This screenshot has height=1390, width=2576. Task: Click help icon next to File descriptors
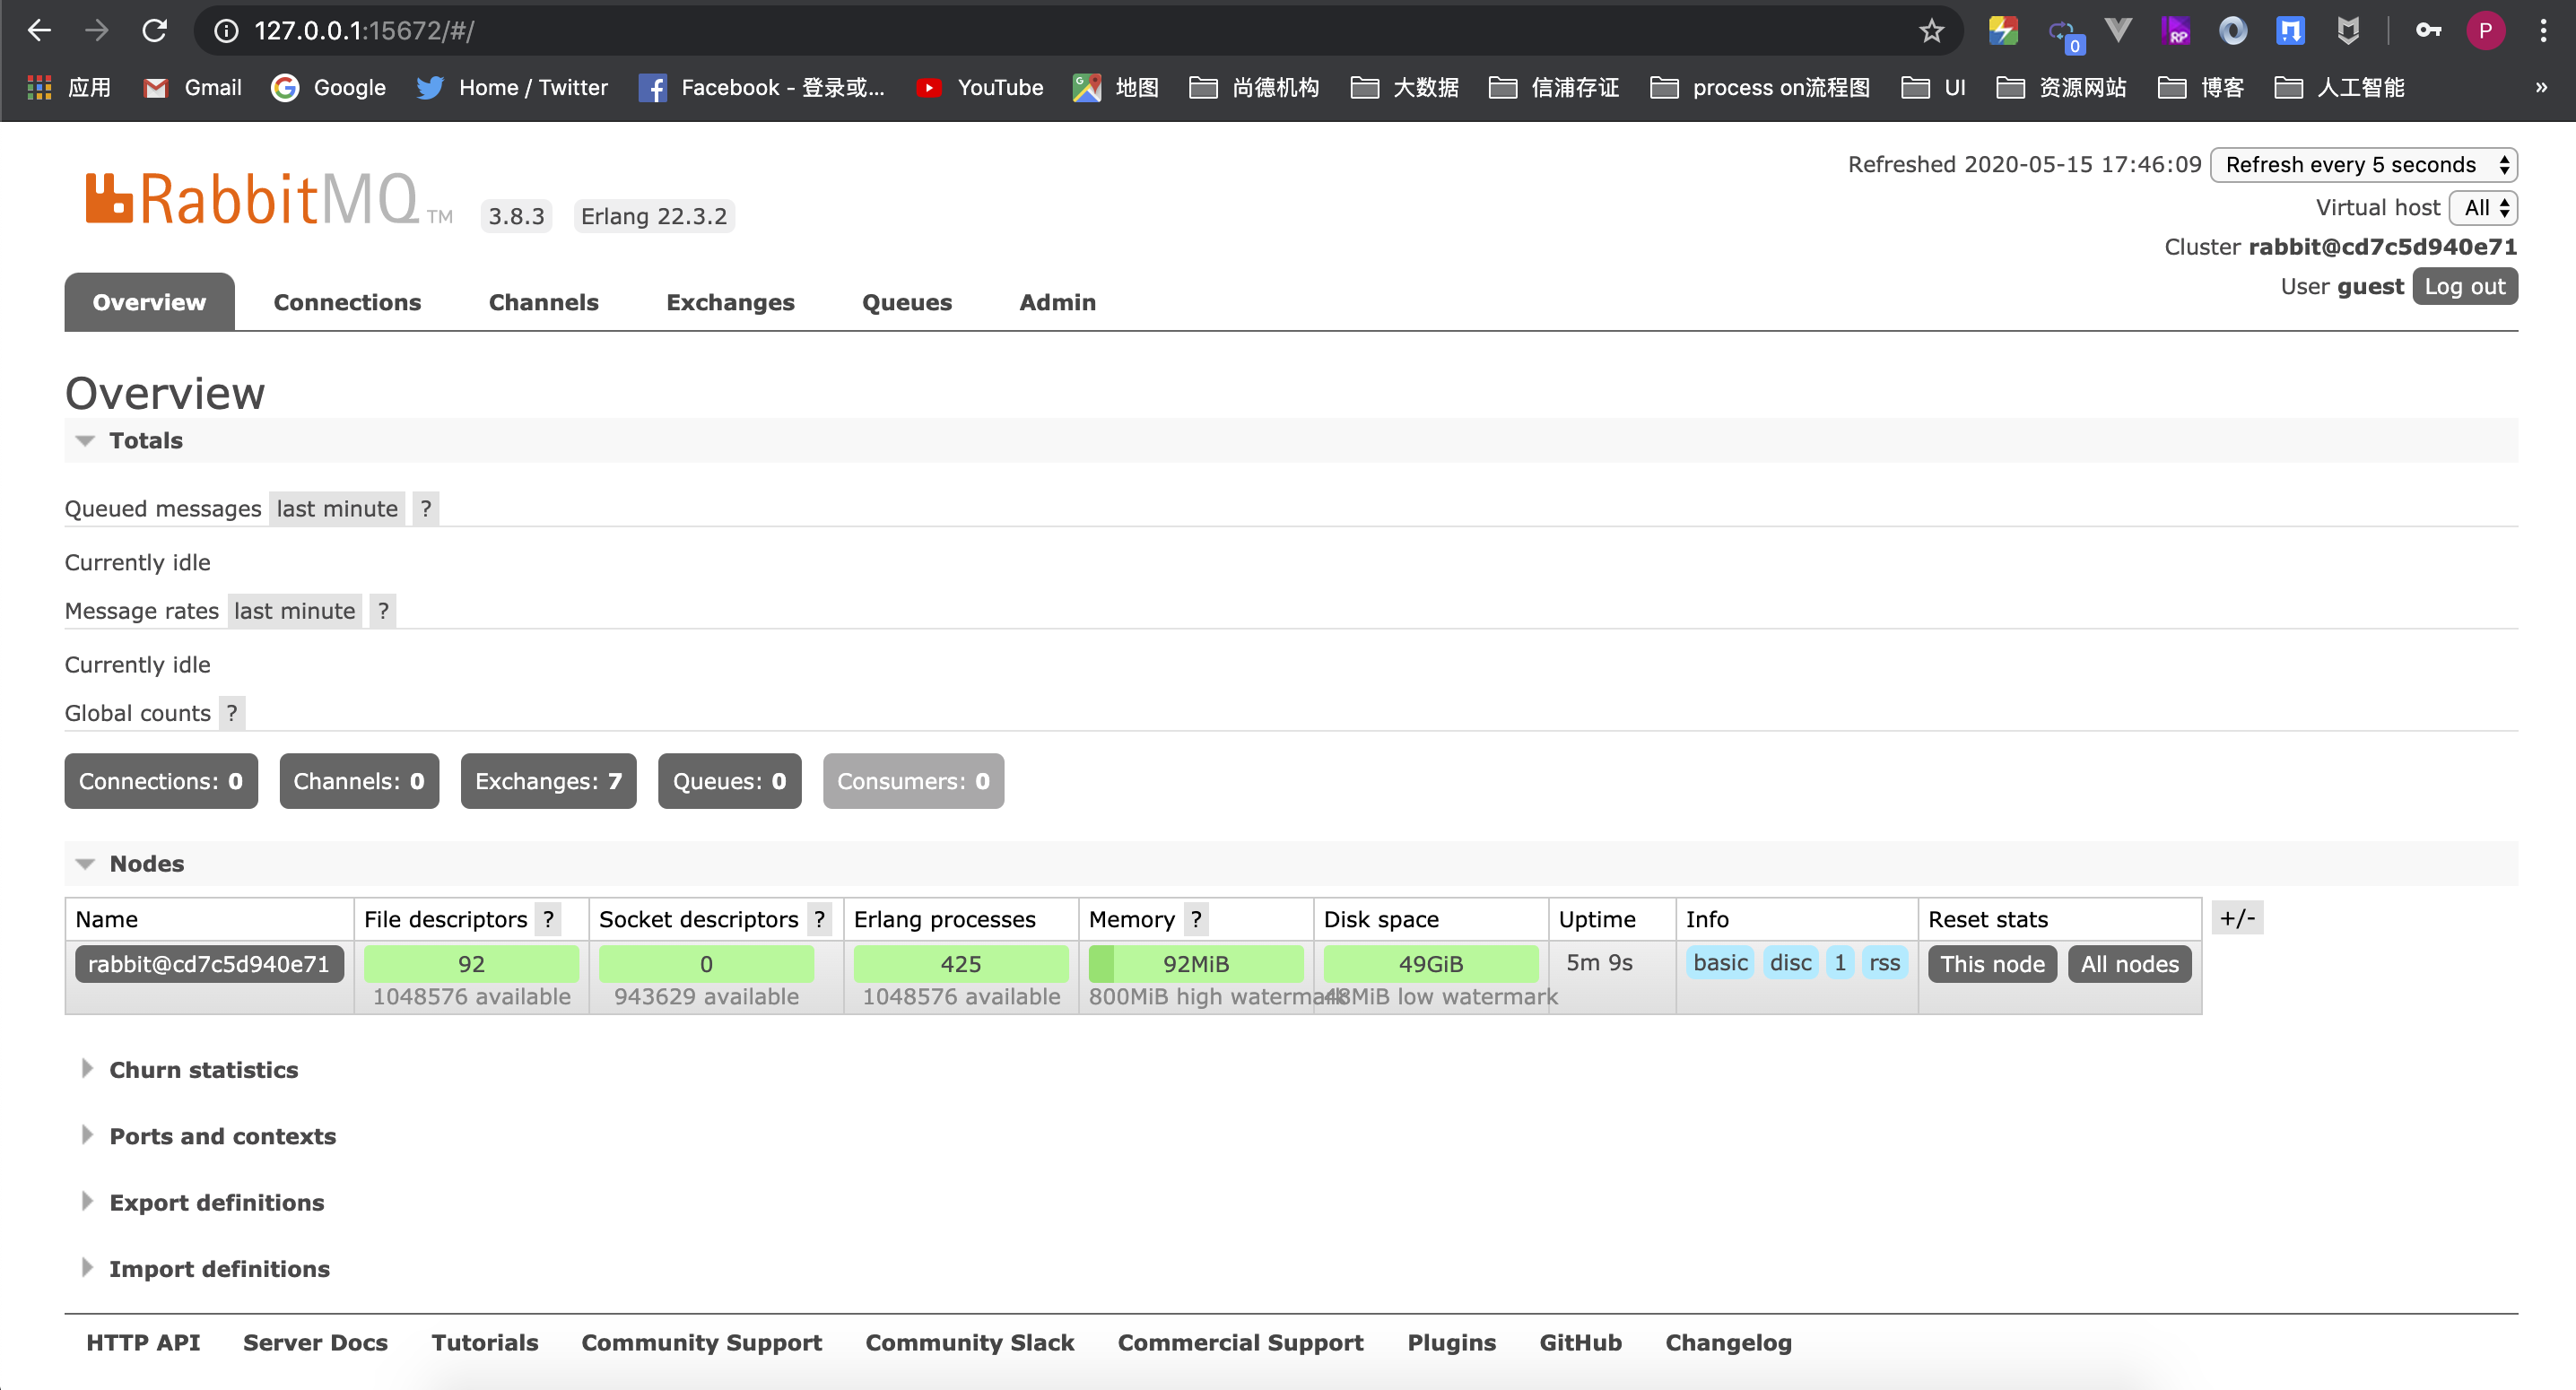pos(548,919)
